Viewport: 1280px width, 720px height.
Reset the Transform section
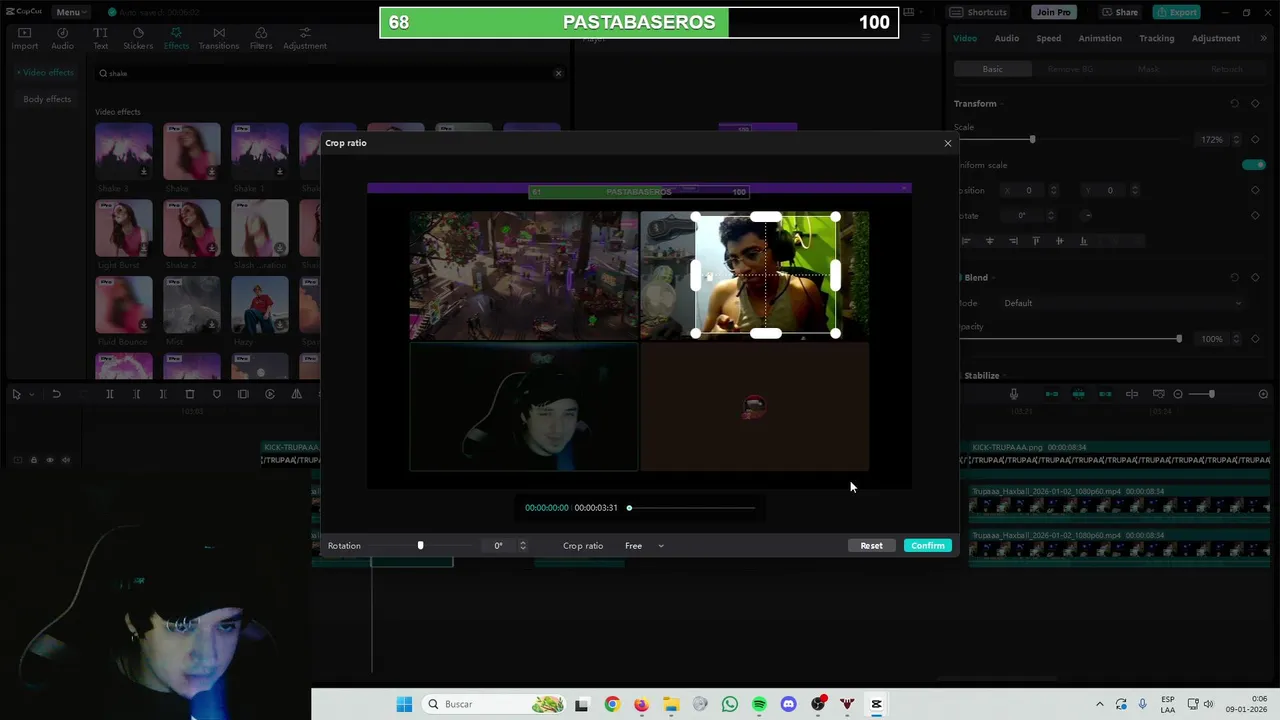click(x=1234, y=103)
